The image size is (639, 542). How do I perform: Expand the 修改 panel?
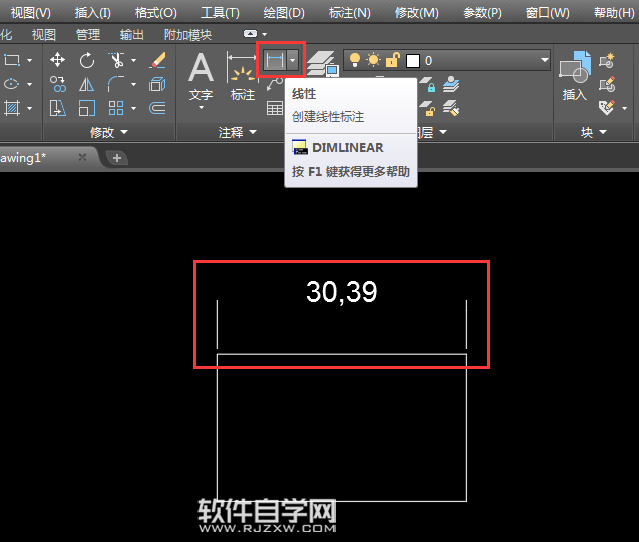(109, 132)
